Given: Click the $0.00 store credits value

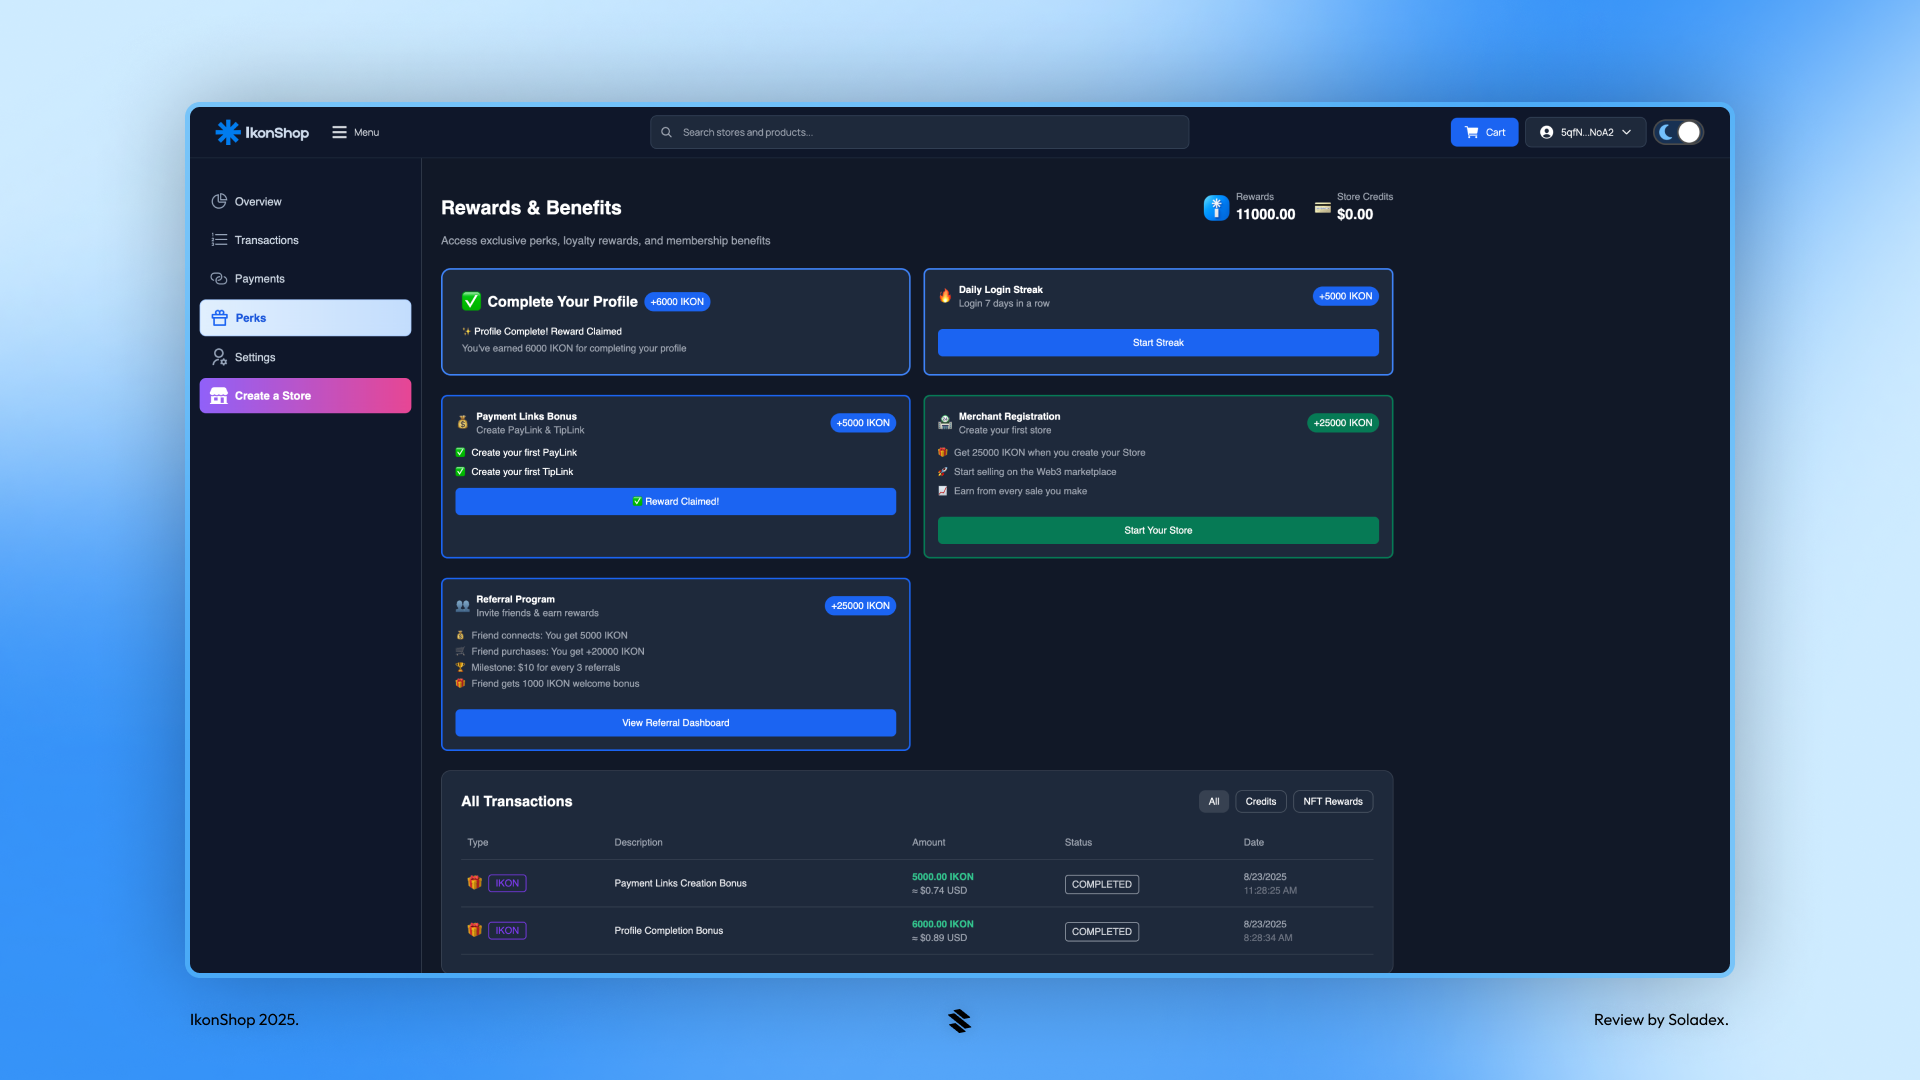Looking at the screenshot, I should click(1355, 214).
